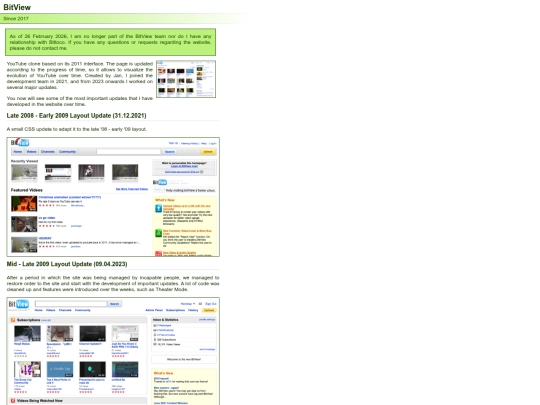Viewport: 540px width, 405px height.
Task: Open the dark thumbnail with the teal circle
Action: [93, 370]
